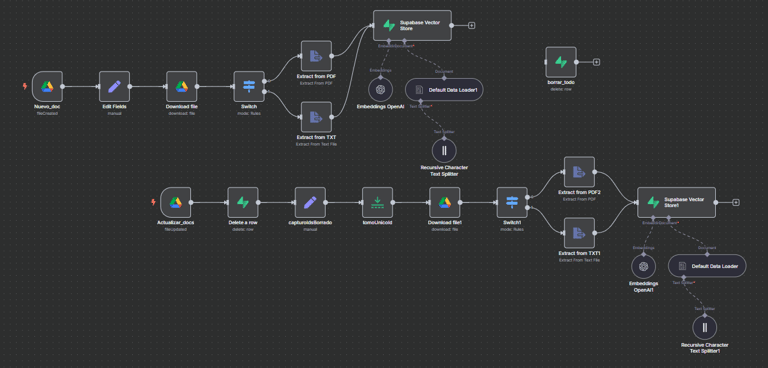Viewport: 768px width, 368px height.
Task: Click the 'borrar_todo' label text
Action: tap(561, 82)
